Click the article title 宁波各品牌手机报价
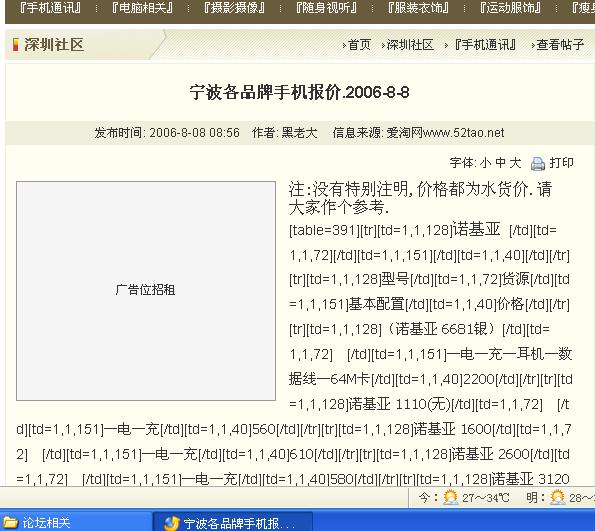 (299, 92)
